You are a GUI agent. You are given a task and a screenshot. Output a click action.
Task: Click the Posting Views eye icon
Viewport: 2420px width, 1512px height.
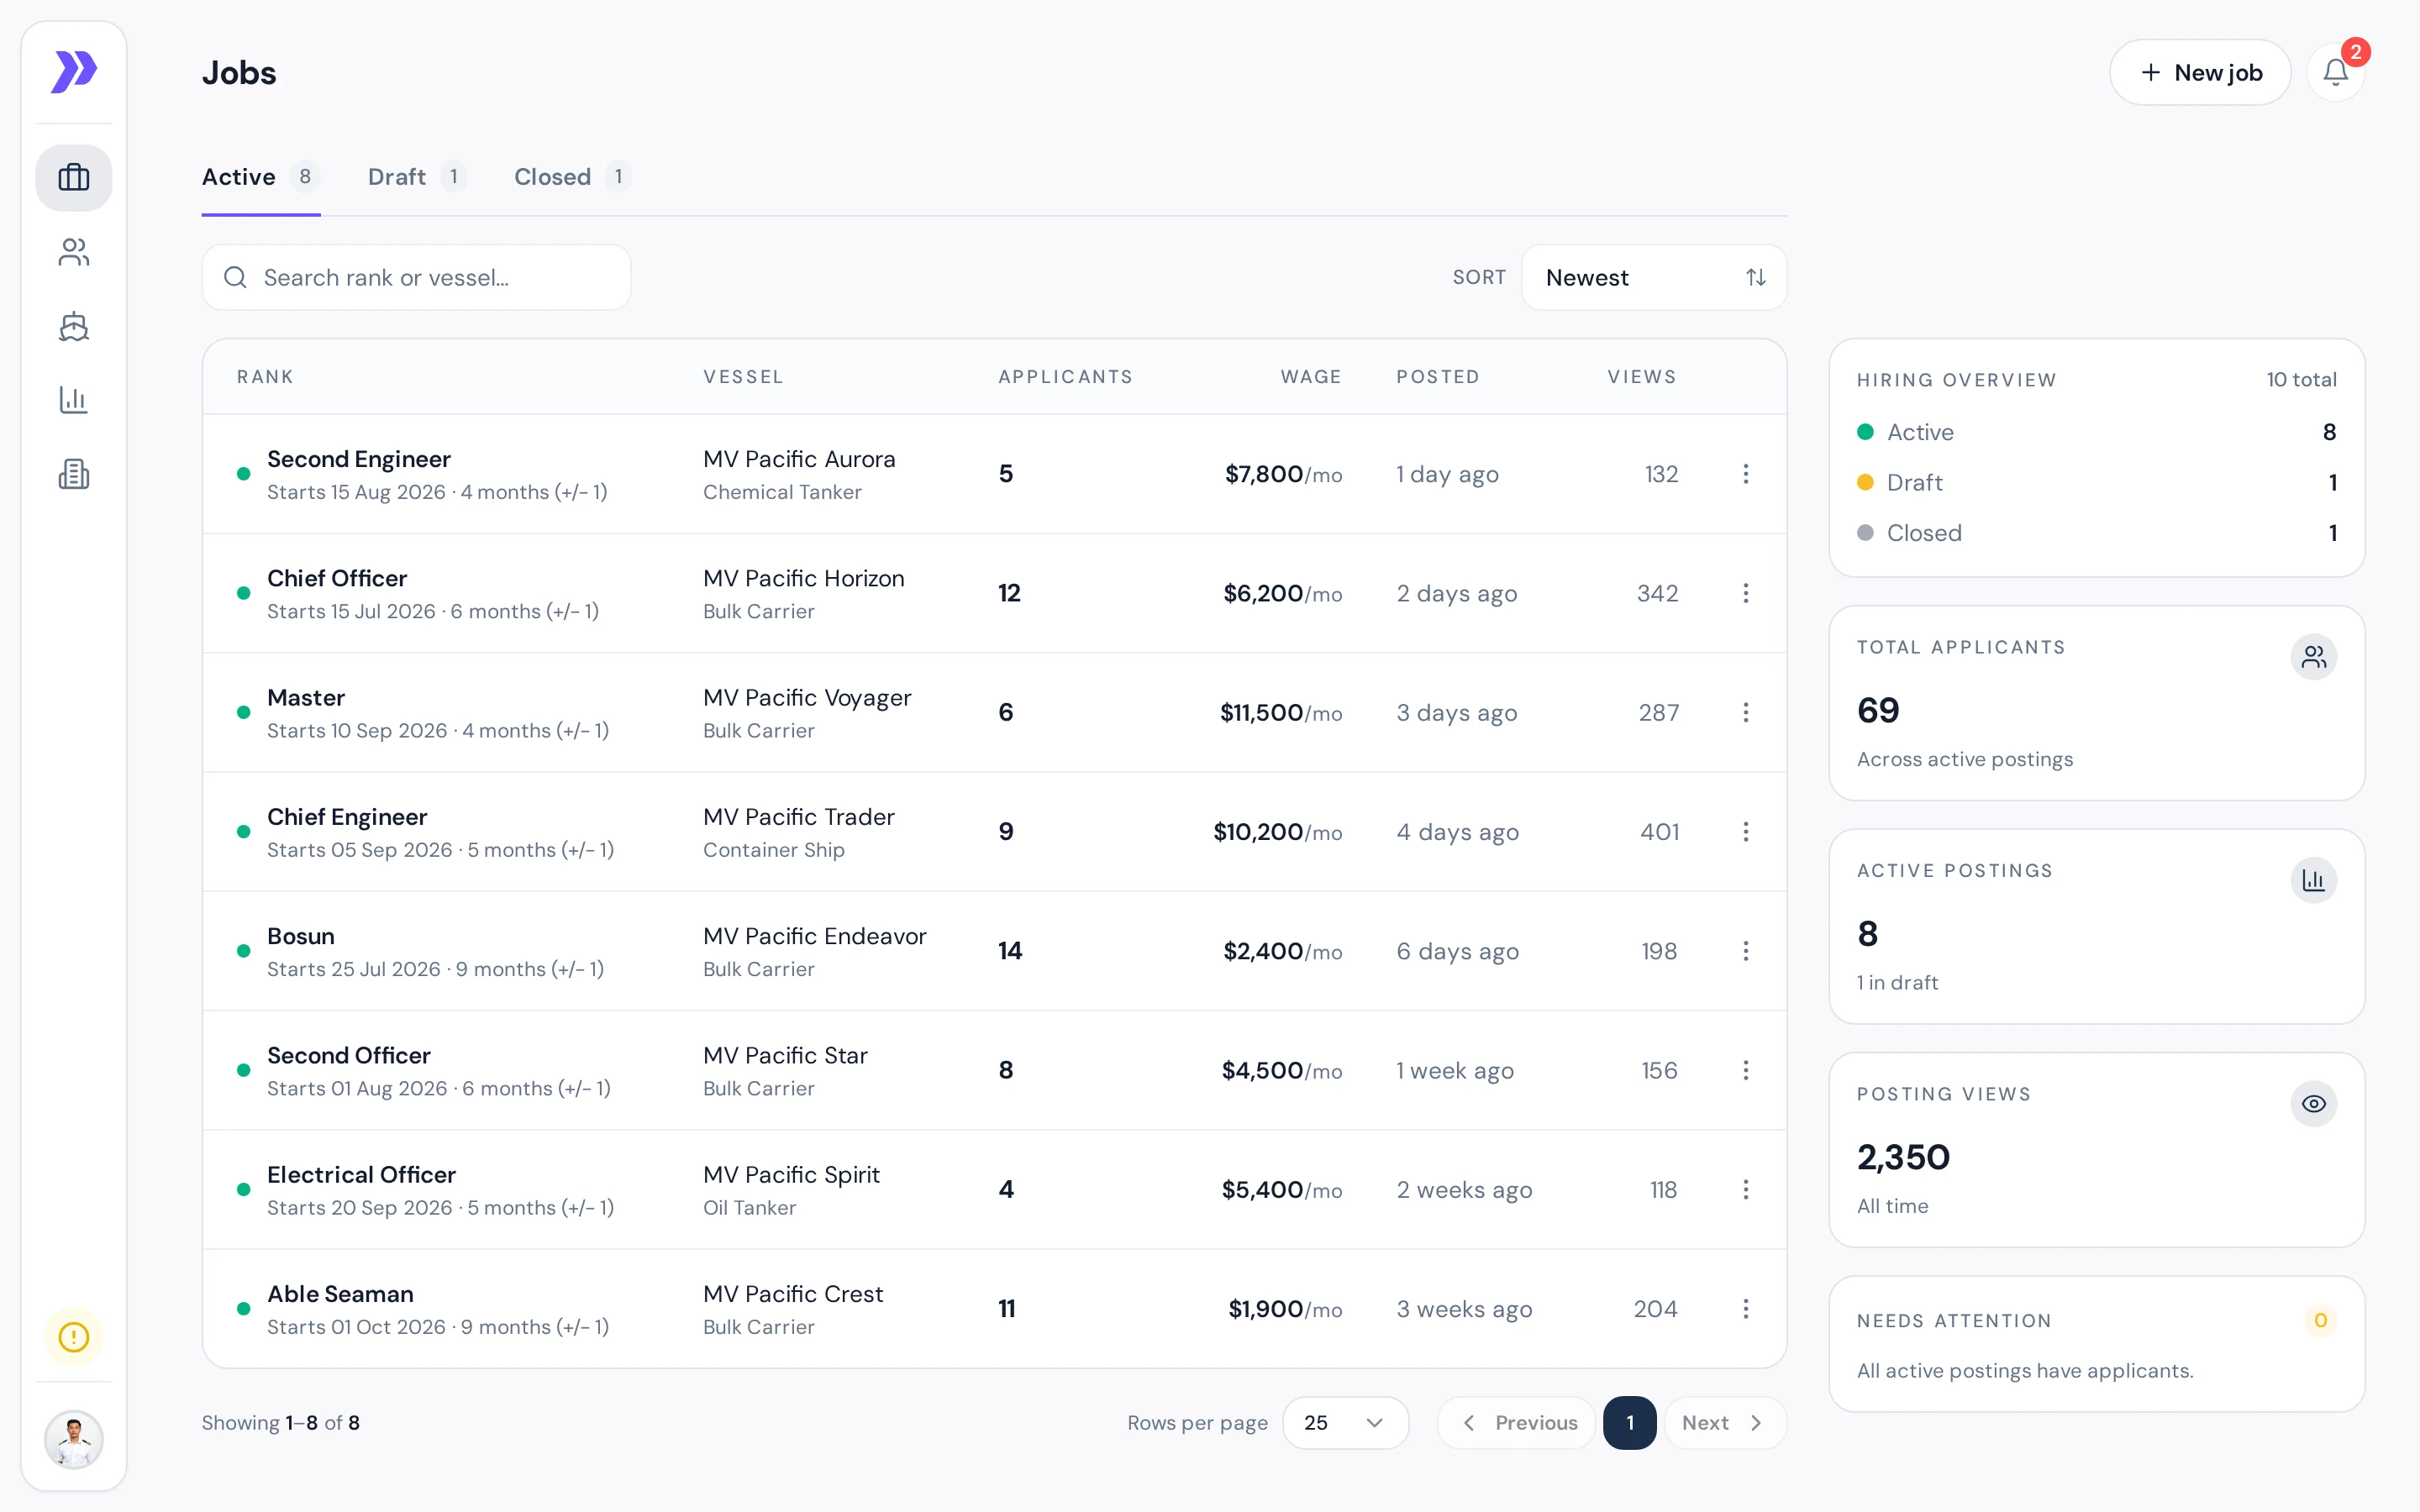(2313, 1104)
